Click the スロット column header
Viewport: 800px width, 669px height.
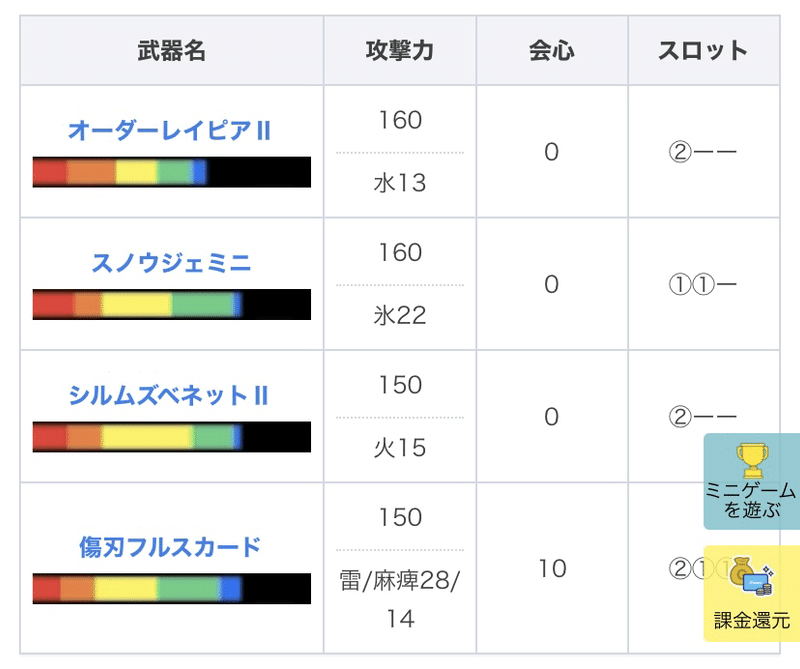(703, 51)
